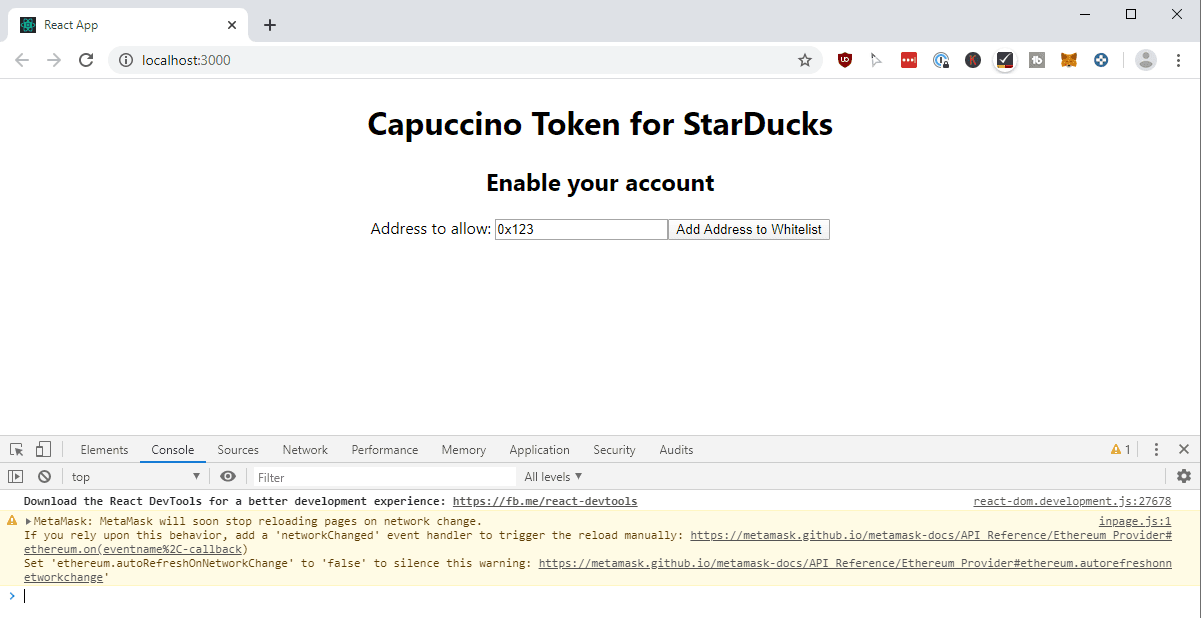The width and height of the screenshot is (1201, 618).
Task: Click the 'Address to allow' input field
Action: click(x=581, y=230)
